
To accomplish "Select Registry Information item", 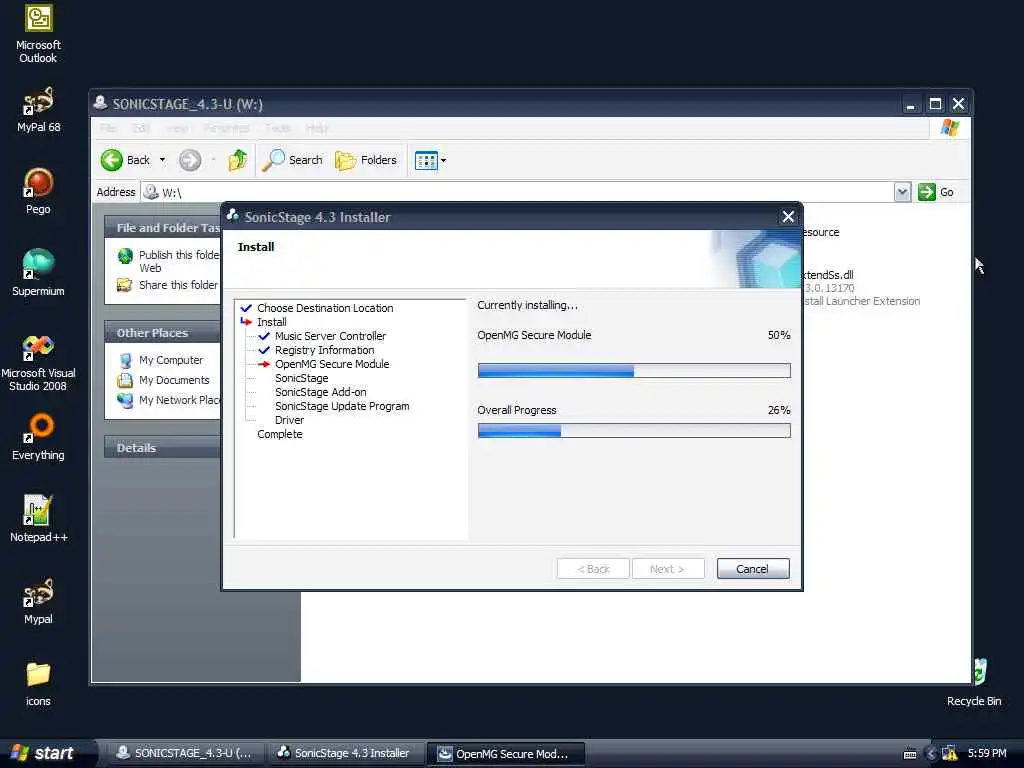I will pos(324,350).
